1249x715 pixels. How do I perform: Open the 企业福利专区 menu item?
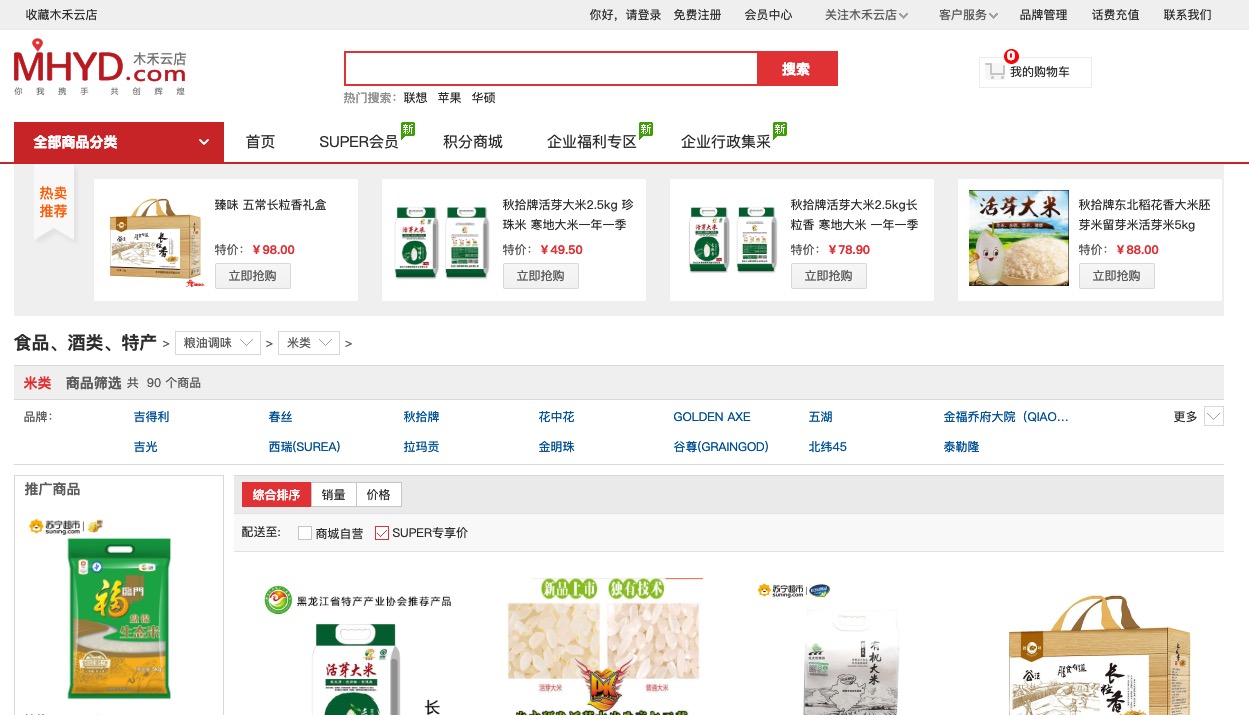tap(592, 142)
